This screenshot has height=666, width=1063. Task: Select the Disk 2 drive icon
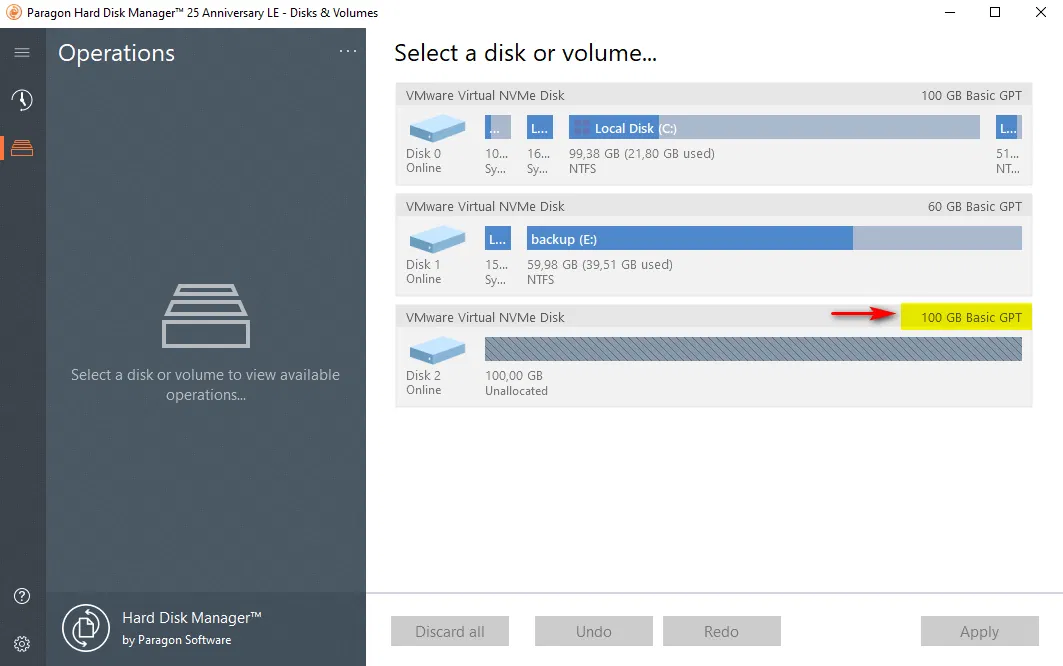(437, 350)
